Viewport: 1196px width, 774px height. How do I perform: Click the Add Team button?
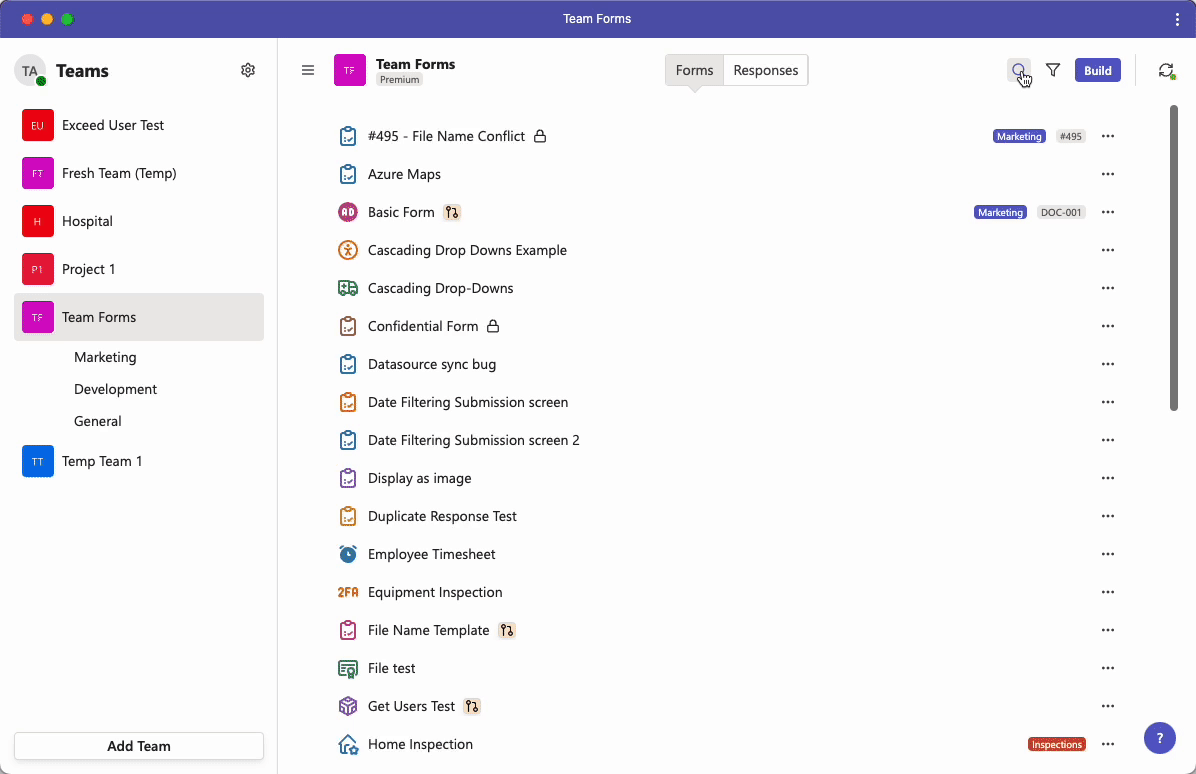[139, 746]
